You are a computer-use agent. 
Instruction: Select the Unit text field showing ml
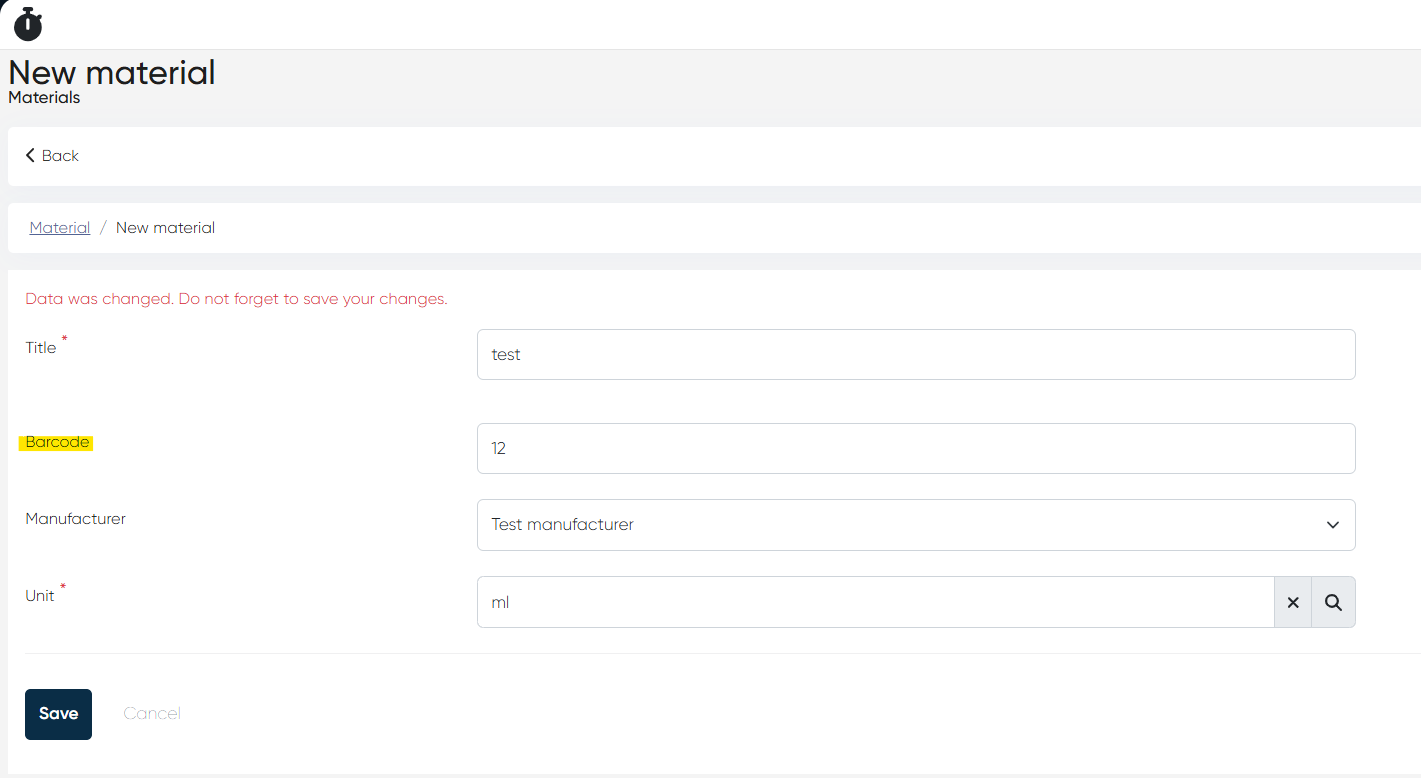tap(875, 602)
